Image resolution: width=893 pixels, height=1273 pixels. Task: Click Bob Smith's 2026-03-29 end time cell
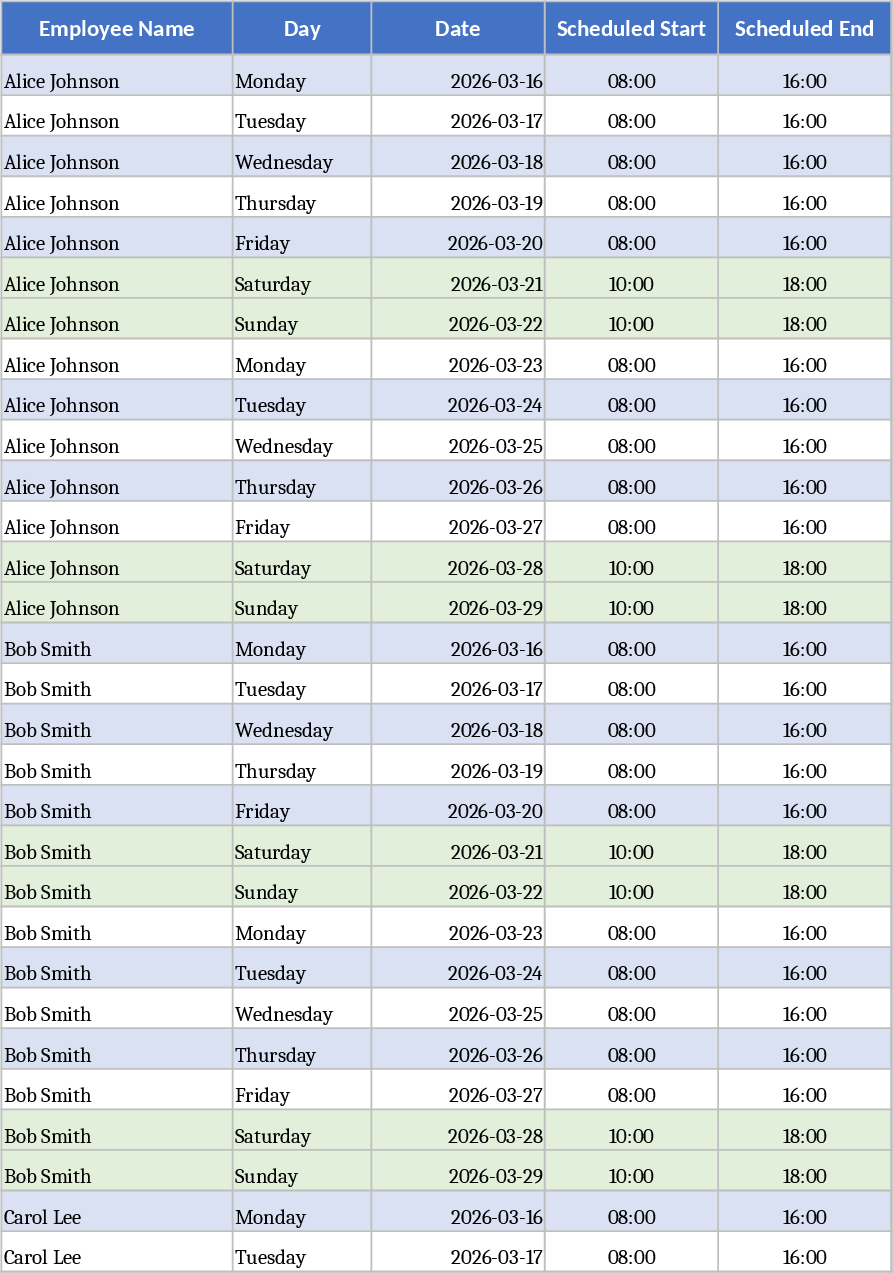804,1176
